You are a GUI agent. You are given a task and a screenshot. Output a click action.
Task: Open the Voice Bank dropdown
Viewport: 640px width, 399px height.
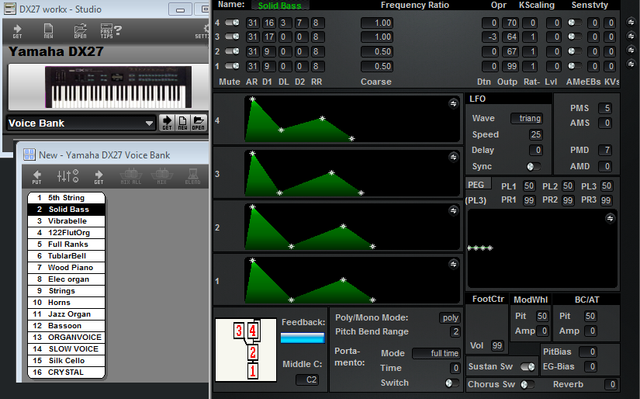(x=81, y=123)
